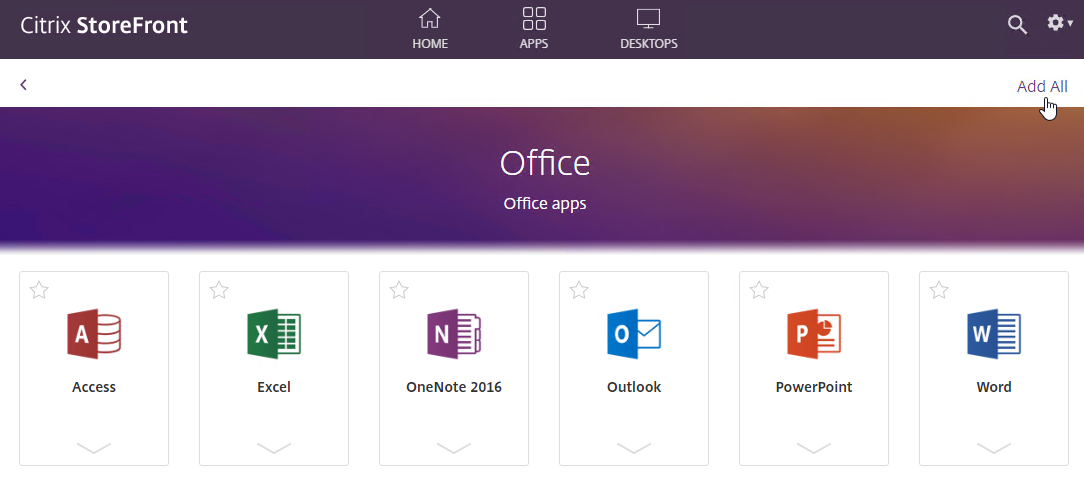Open search with the magnifier icon
The image size is (1084, 482).
[x=1017, y=25]
